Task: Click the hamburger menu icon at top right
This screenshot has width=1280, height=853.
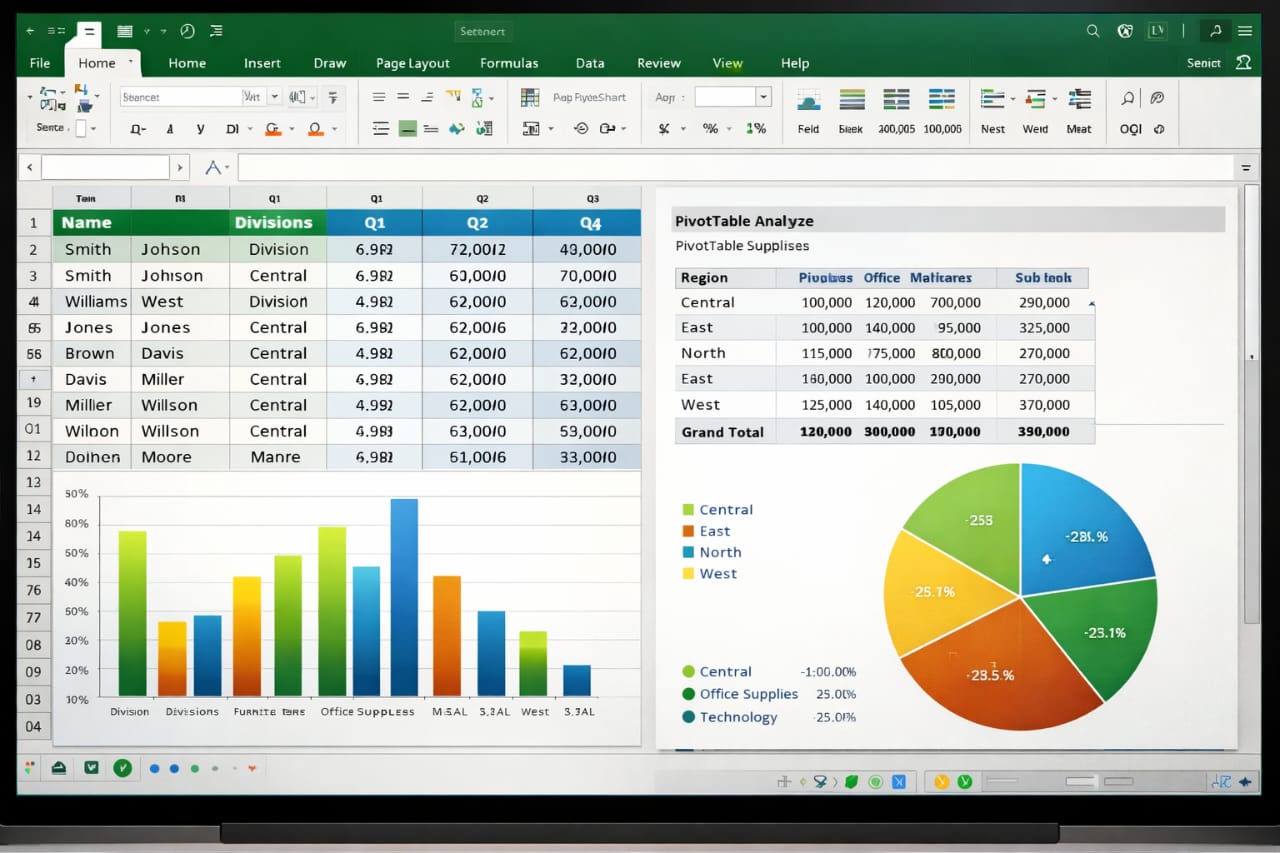Action: pyautogui.click(x=1245, y=31)
